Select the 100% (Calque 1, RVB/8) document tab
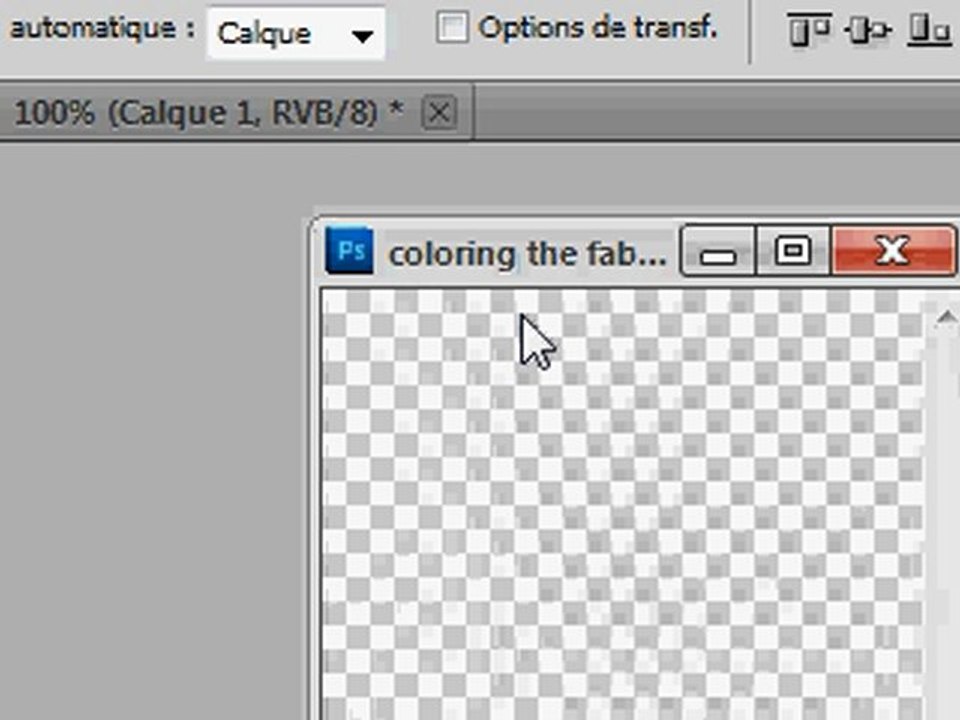This screenshot has height=720, width=960. (x=208, y=113)
